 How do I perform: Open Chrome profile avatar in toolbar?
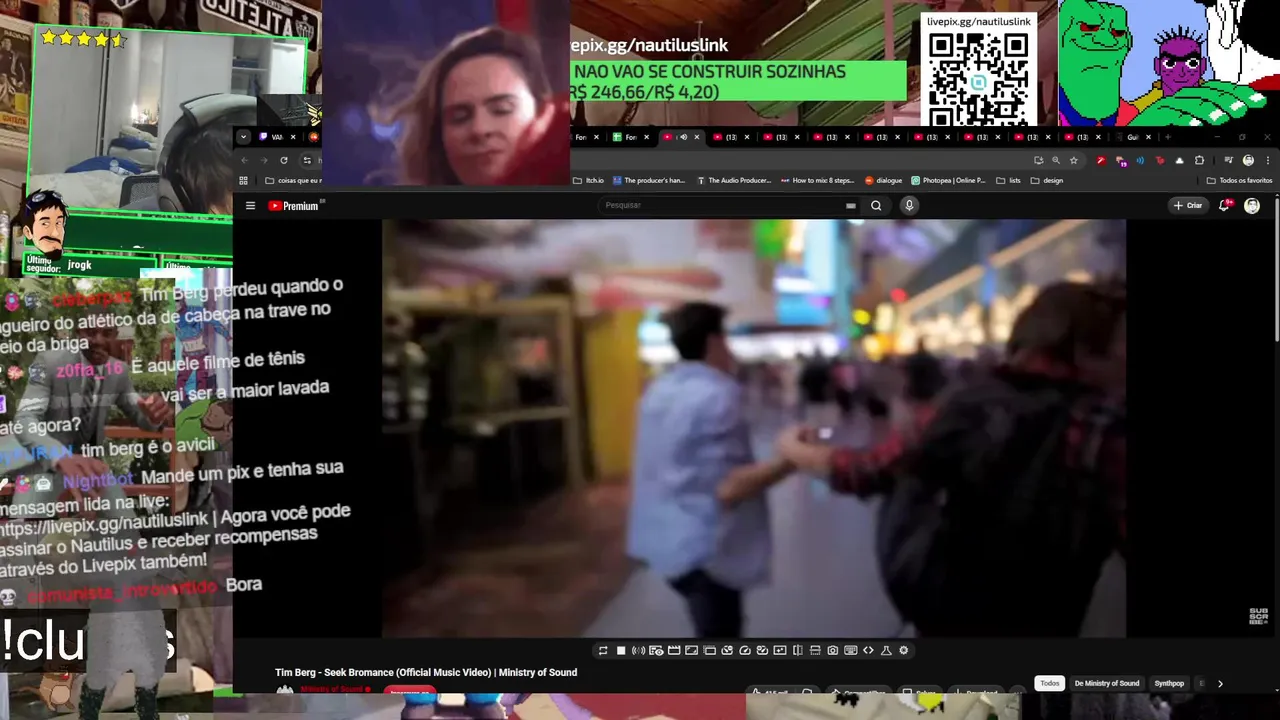(x=1248, y=160)
